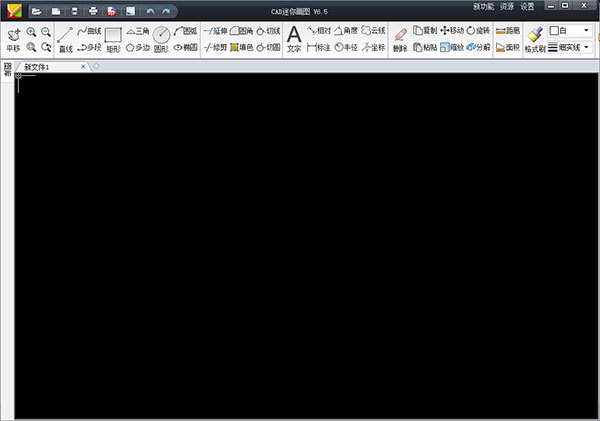Click the 移动 move tool
The width and height of the screenshot is (600, 421).
[x=452, y=31]
